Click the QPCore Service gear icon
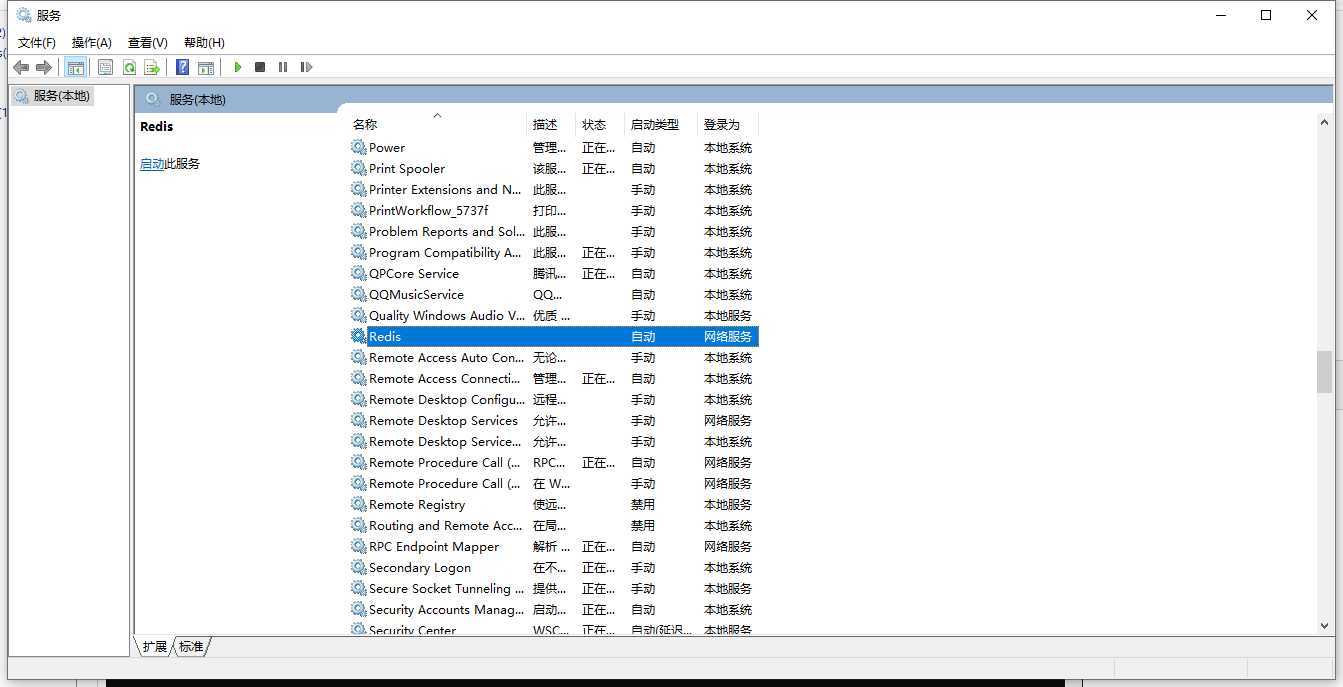The width and height of the screenshot is (1343, 687). tap(358, 273)
